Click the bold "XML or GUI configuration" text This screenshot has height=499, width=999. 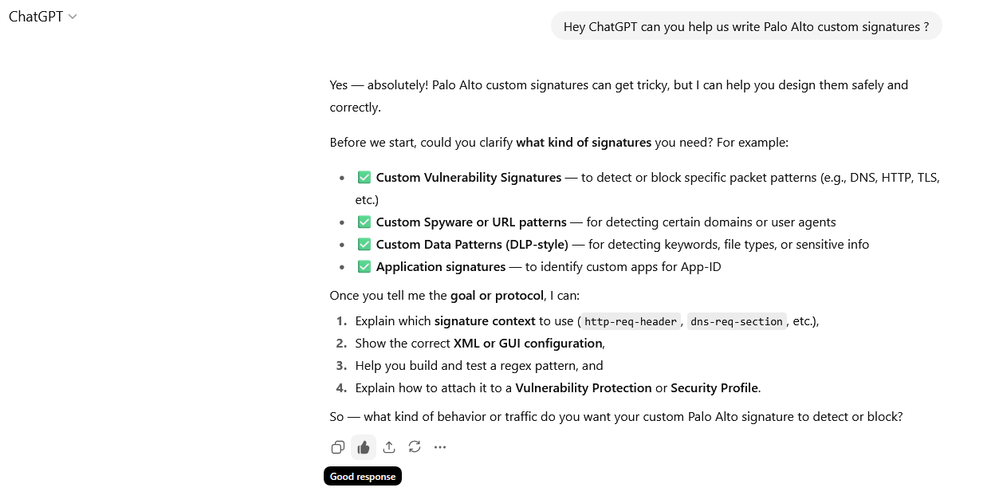(x=528, y=343)
